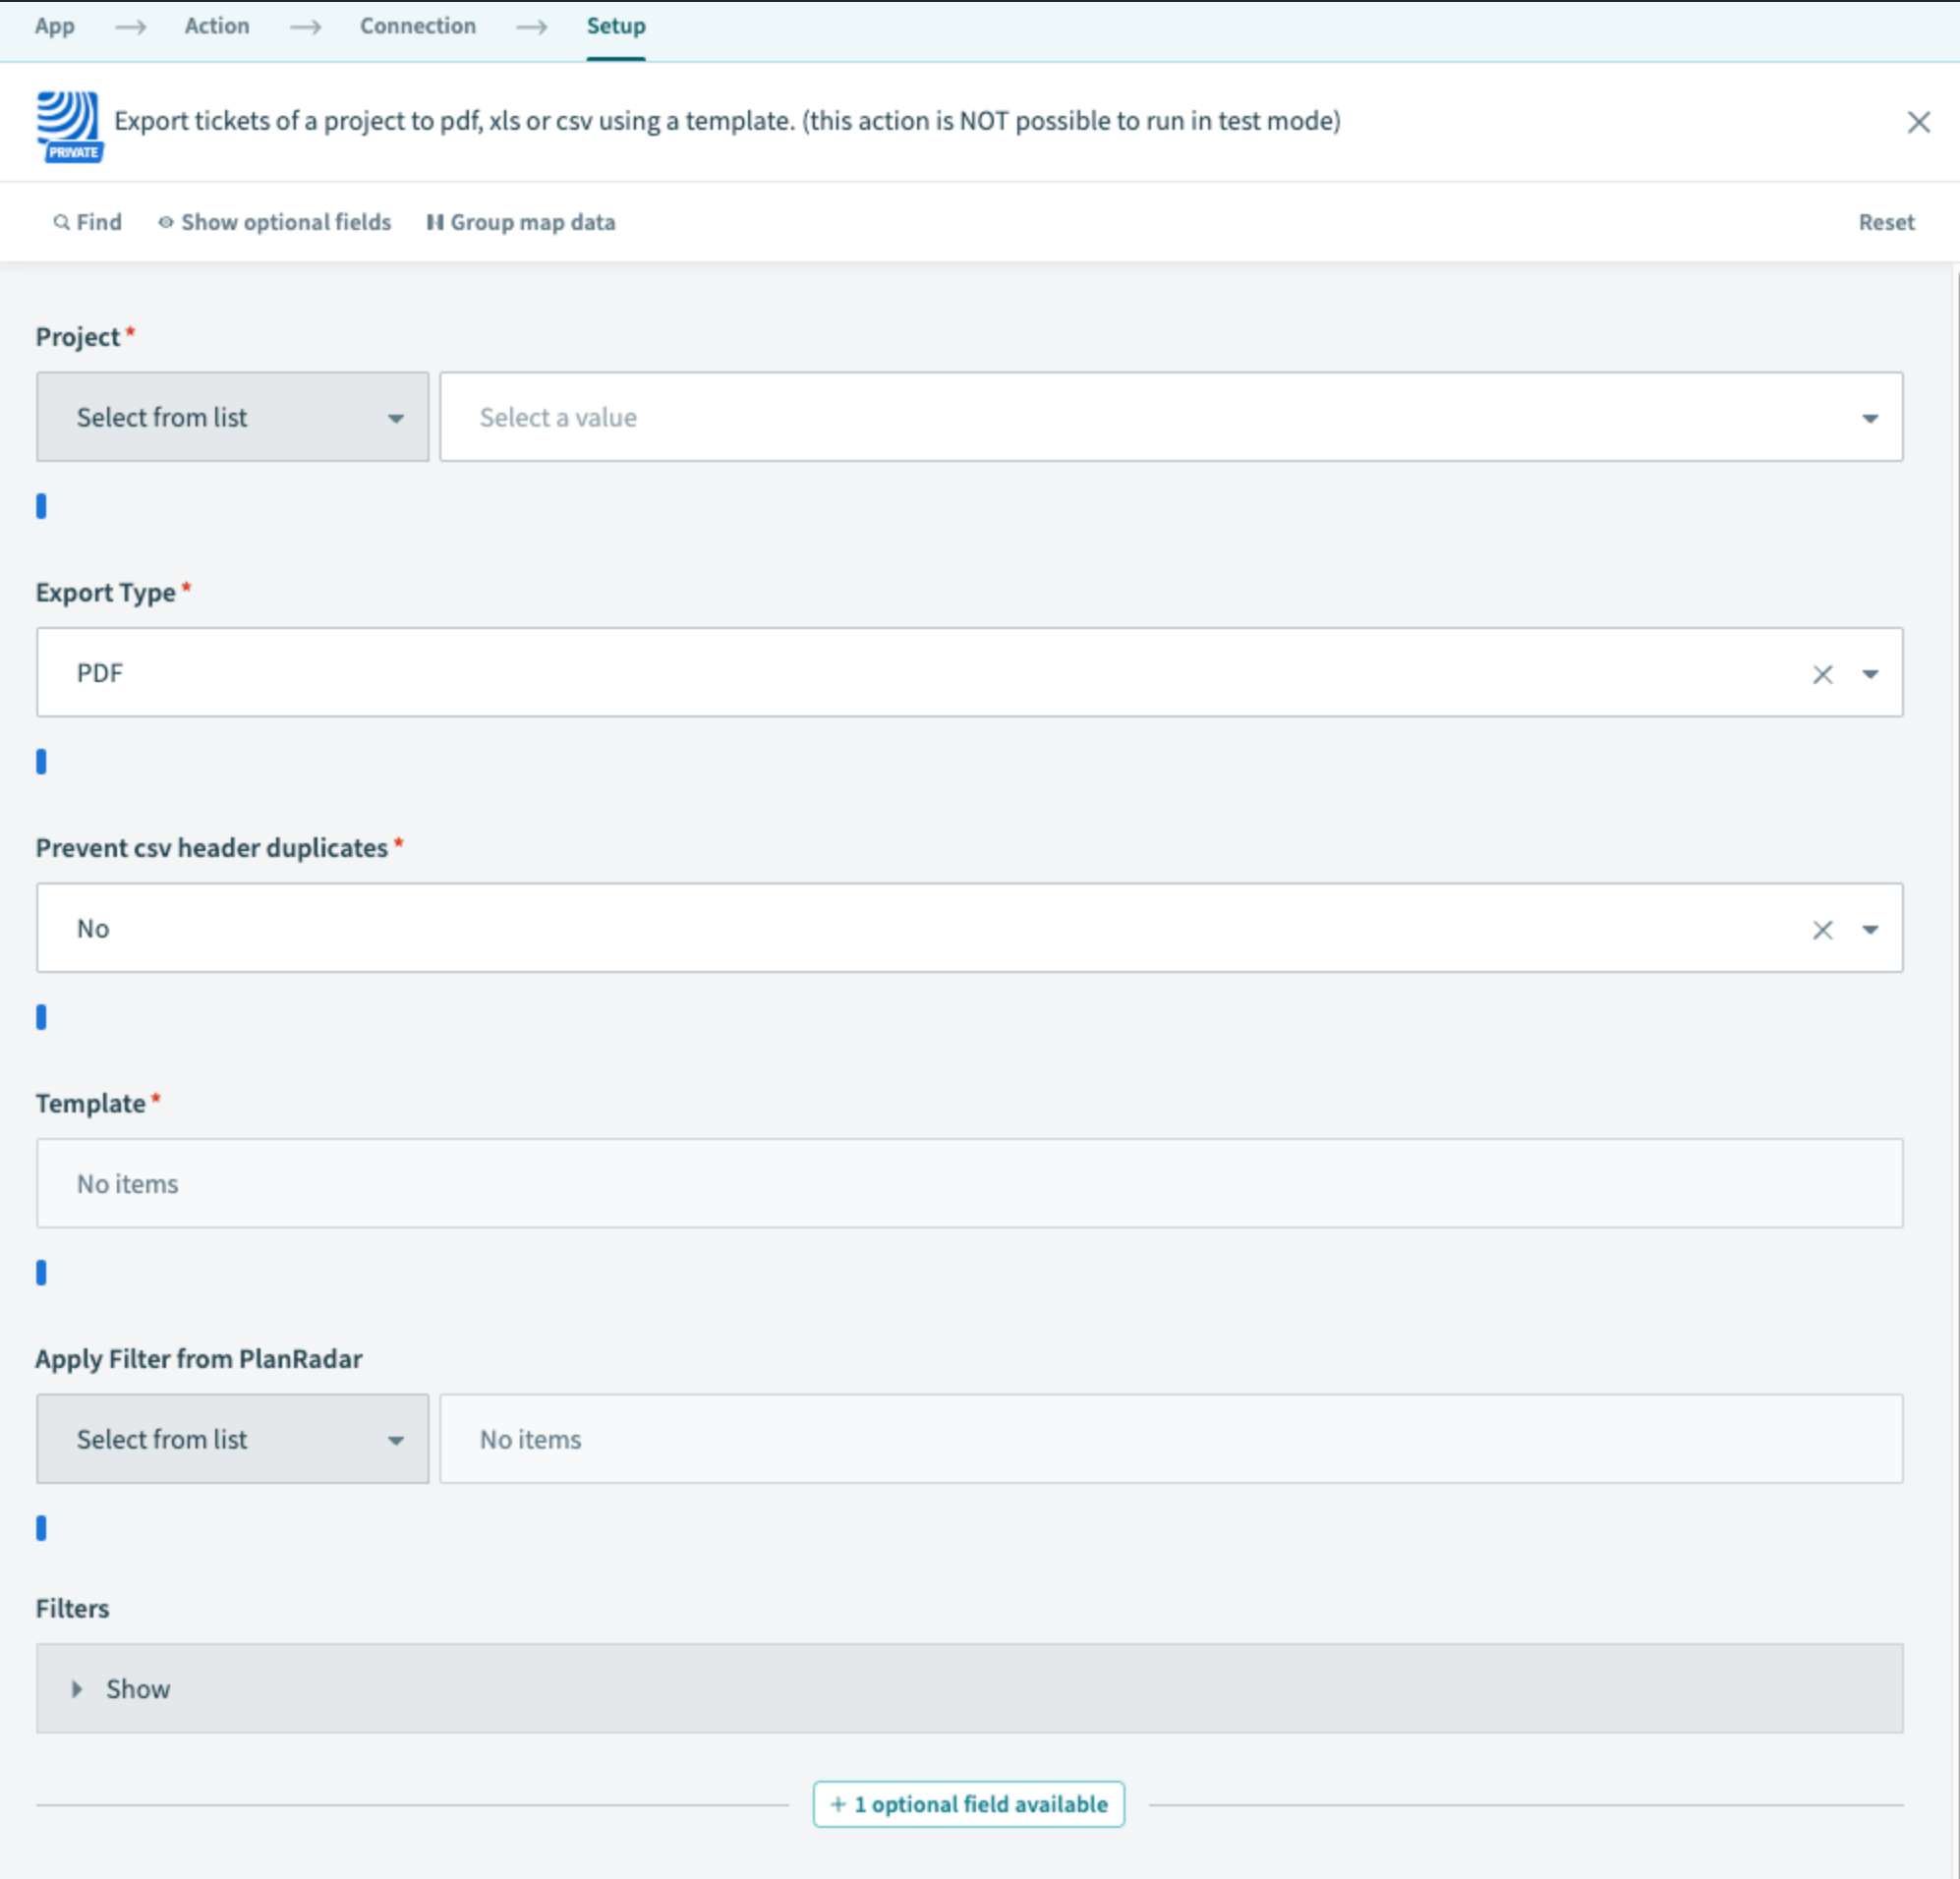Viewport: 1960px width, 1879px height.
Task: Click 1 optional field available button
Action: coord(968,1803)
